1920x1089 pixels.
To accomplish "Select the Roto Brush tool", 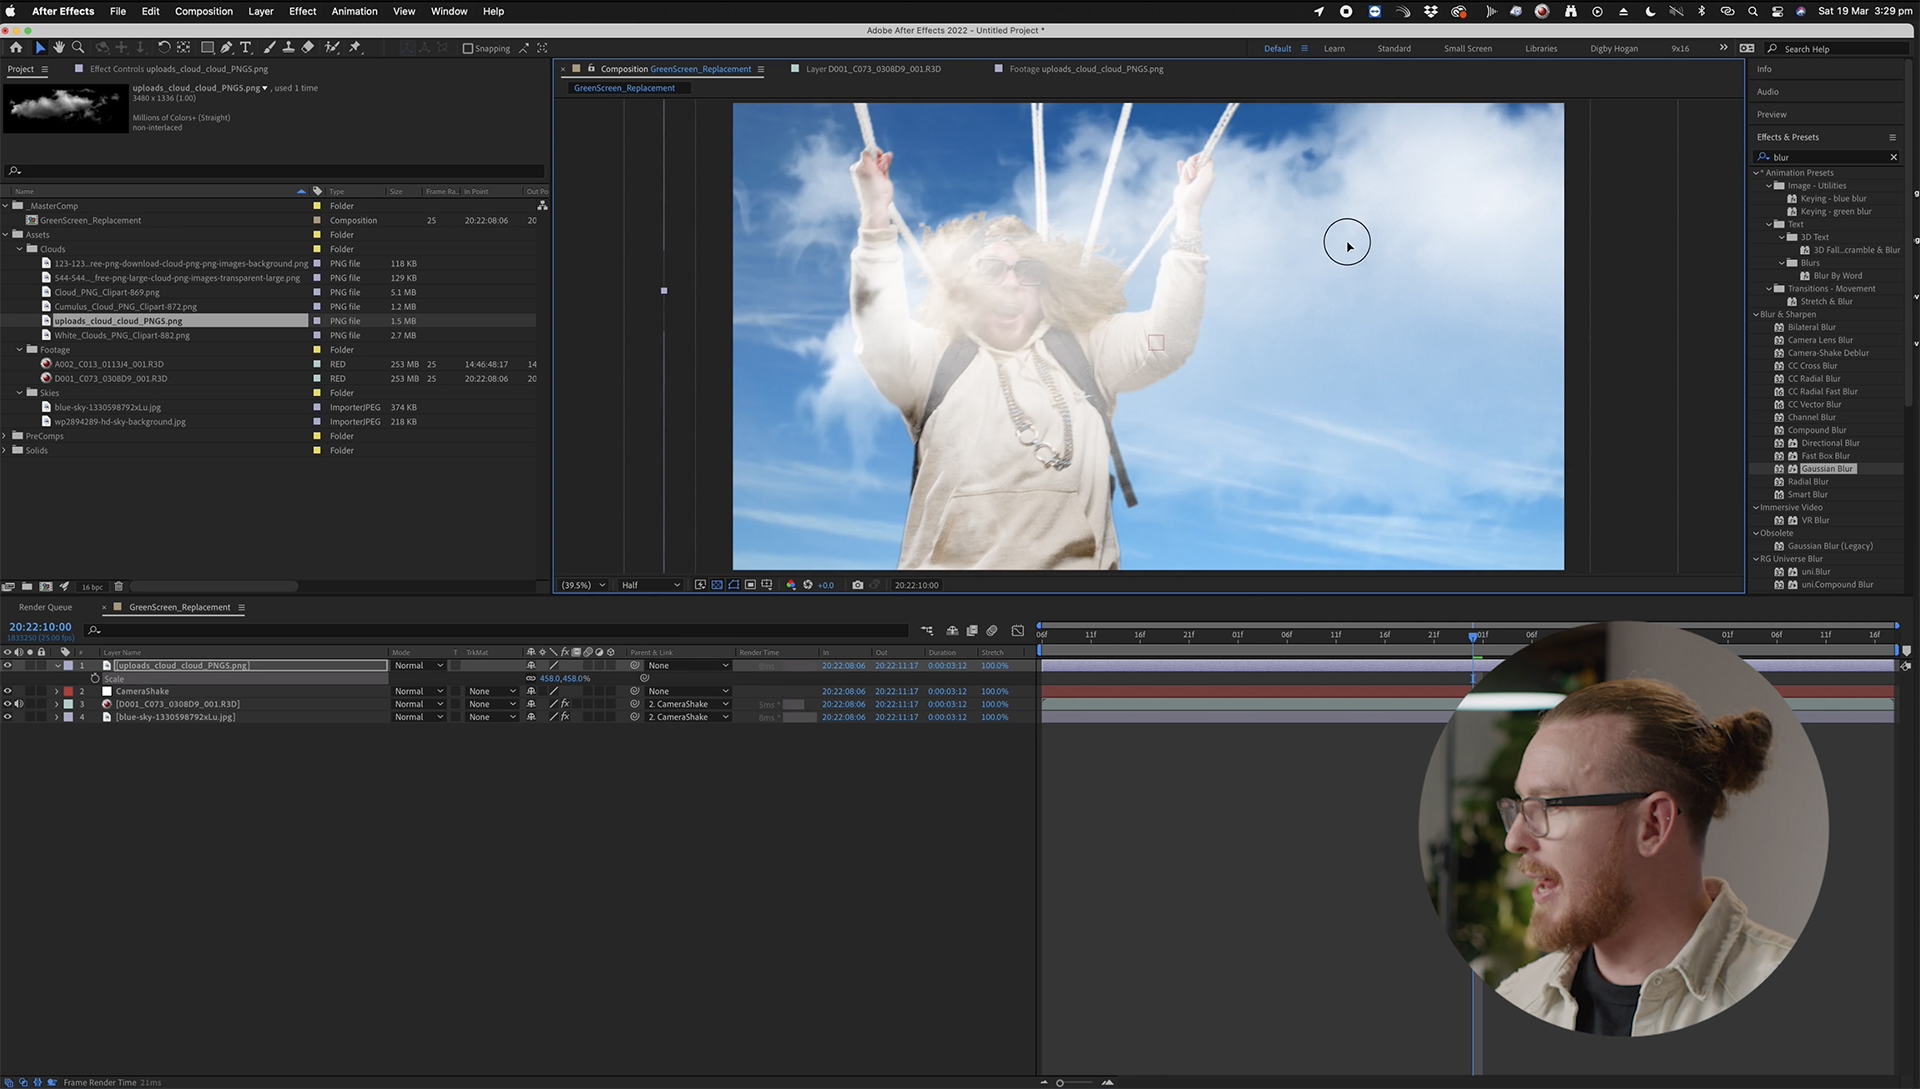I will coord(332,48).
